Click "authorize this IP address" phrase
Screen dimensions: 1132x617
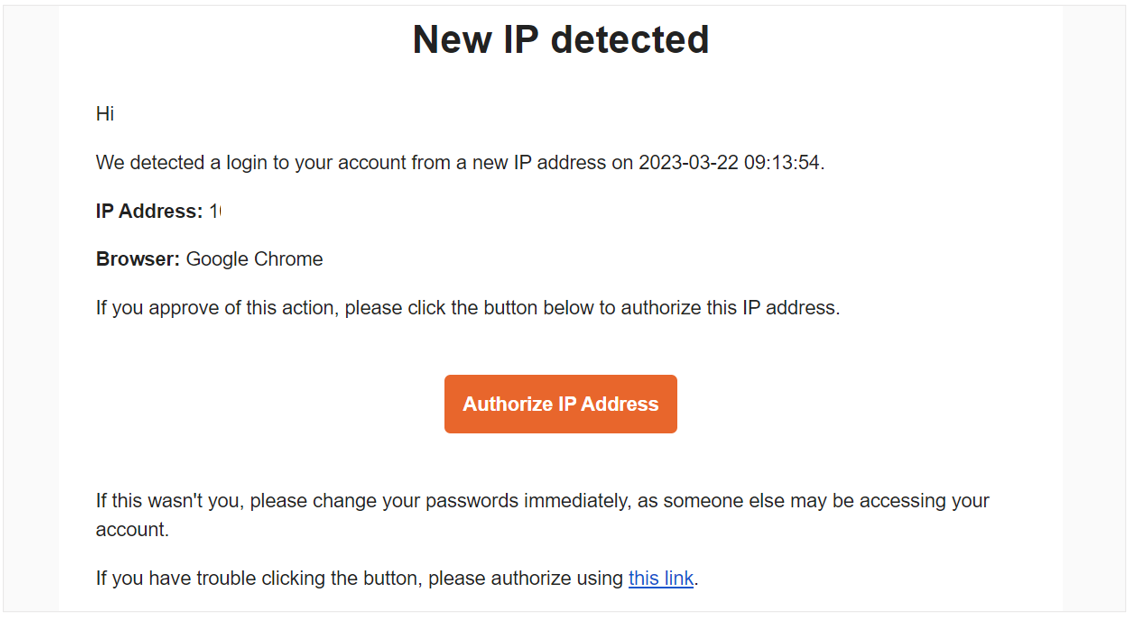(728, 308)
